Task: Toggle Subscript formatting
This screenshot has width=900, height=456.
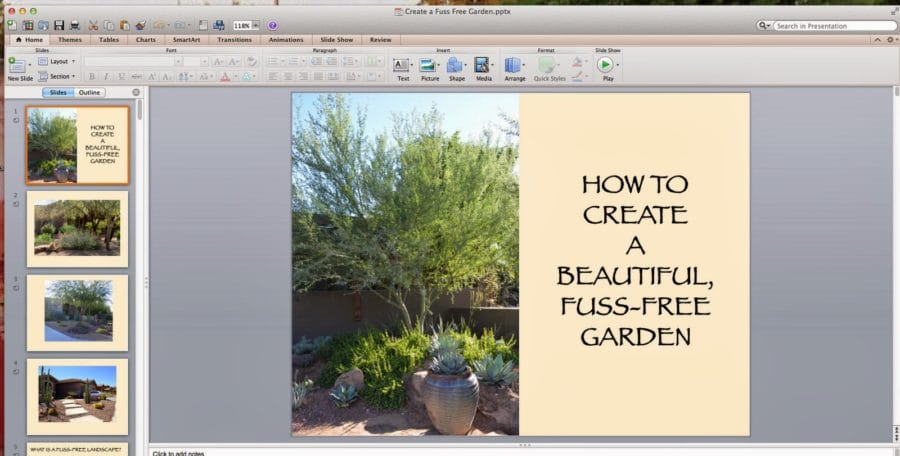Action: (166, 76)
